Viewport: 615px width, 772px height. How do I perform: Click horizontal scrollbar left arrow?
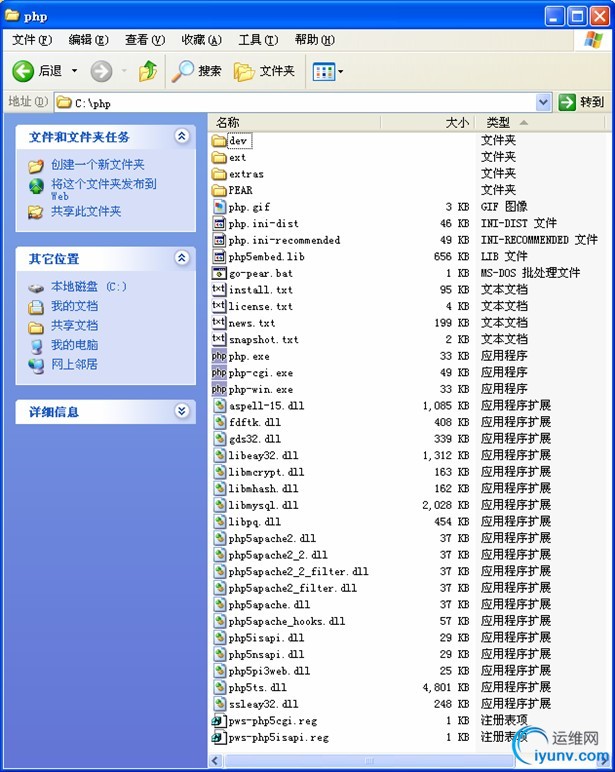(x=215, y=761)
